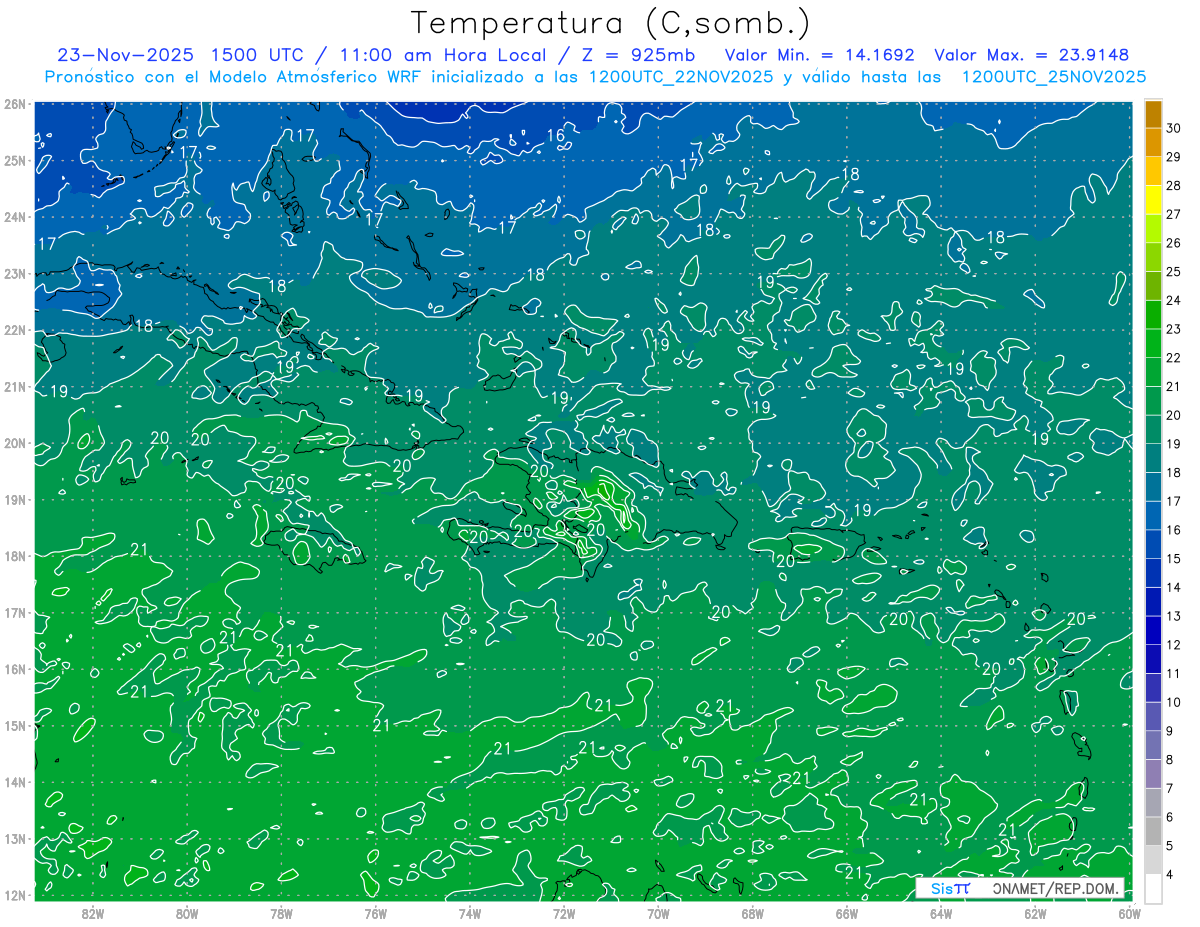Click the "22N" latitude axis label
The width and height of the screenshot is (1200, 927).
[x=14, y=330]
